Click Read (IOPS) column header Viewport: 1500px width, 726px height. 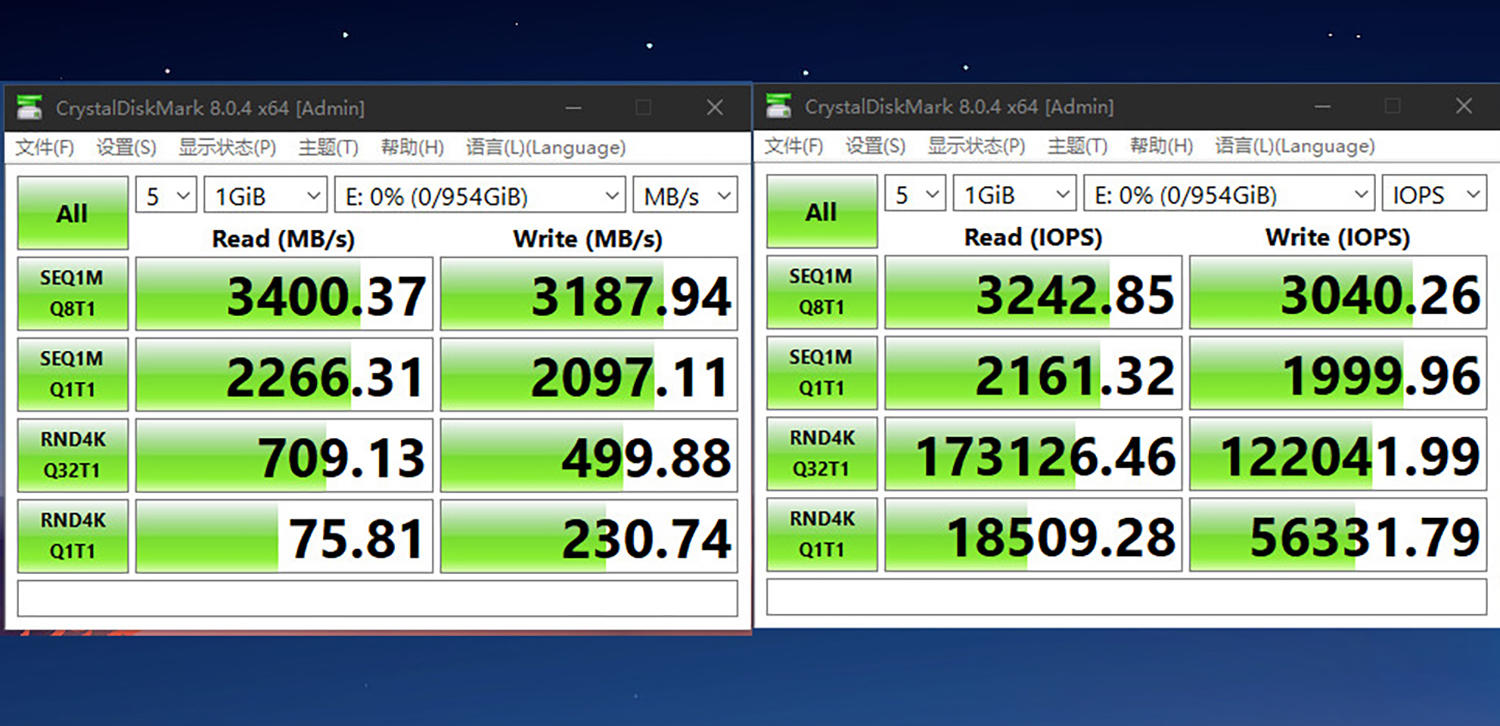click(1033, 237)
